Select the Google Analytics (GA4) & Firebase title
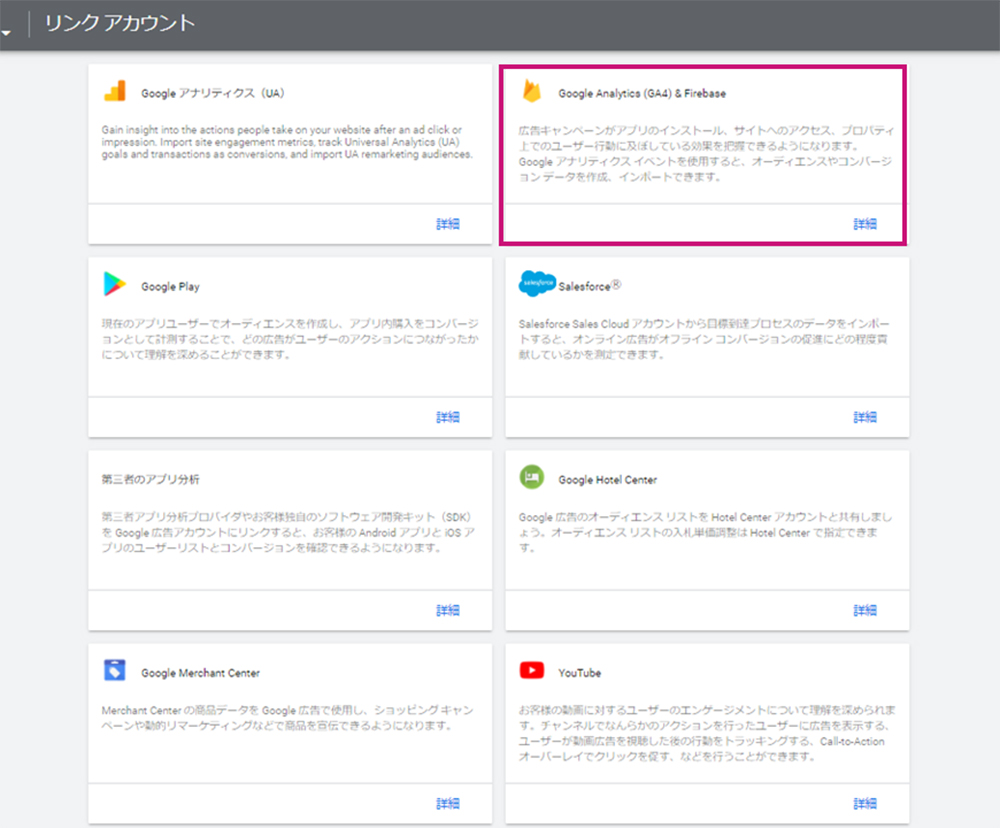1000x828 pixels. 642,93
